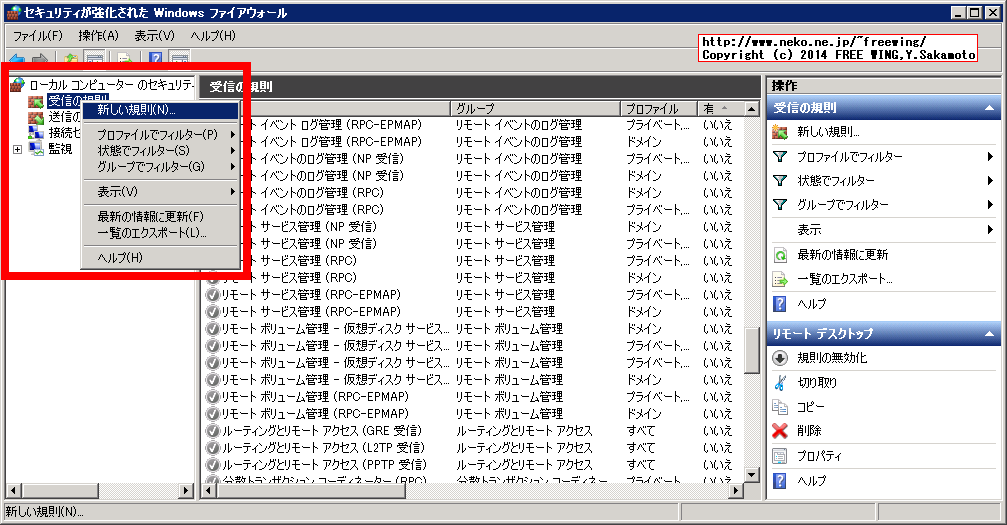This screenshot has height=525, width=1007.
Task: Open グループでフィルター(G) submenu arrow in context menu
Action: (232, 166)
